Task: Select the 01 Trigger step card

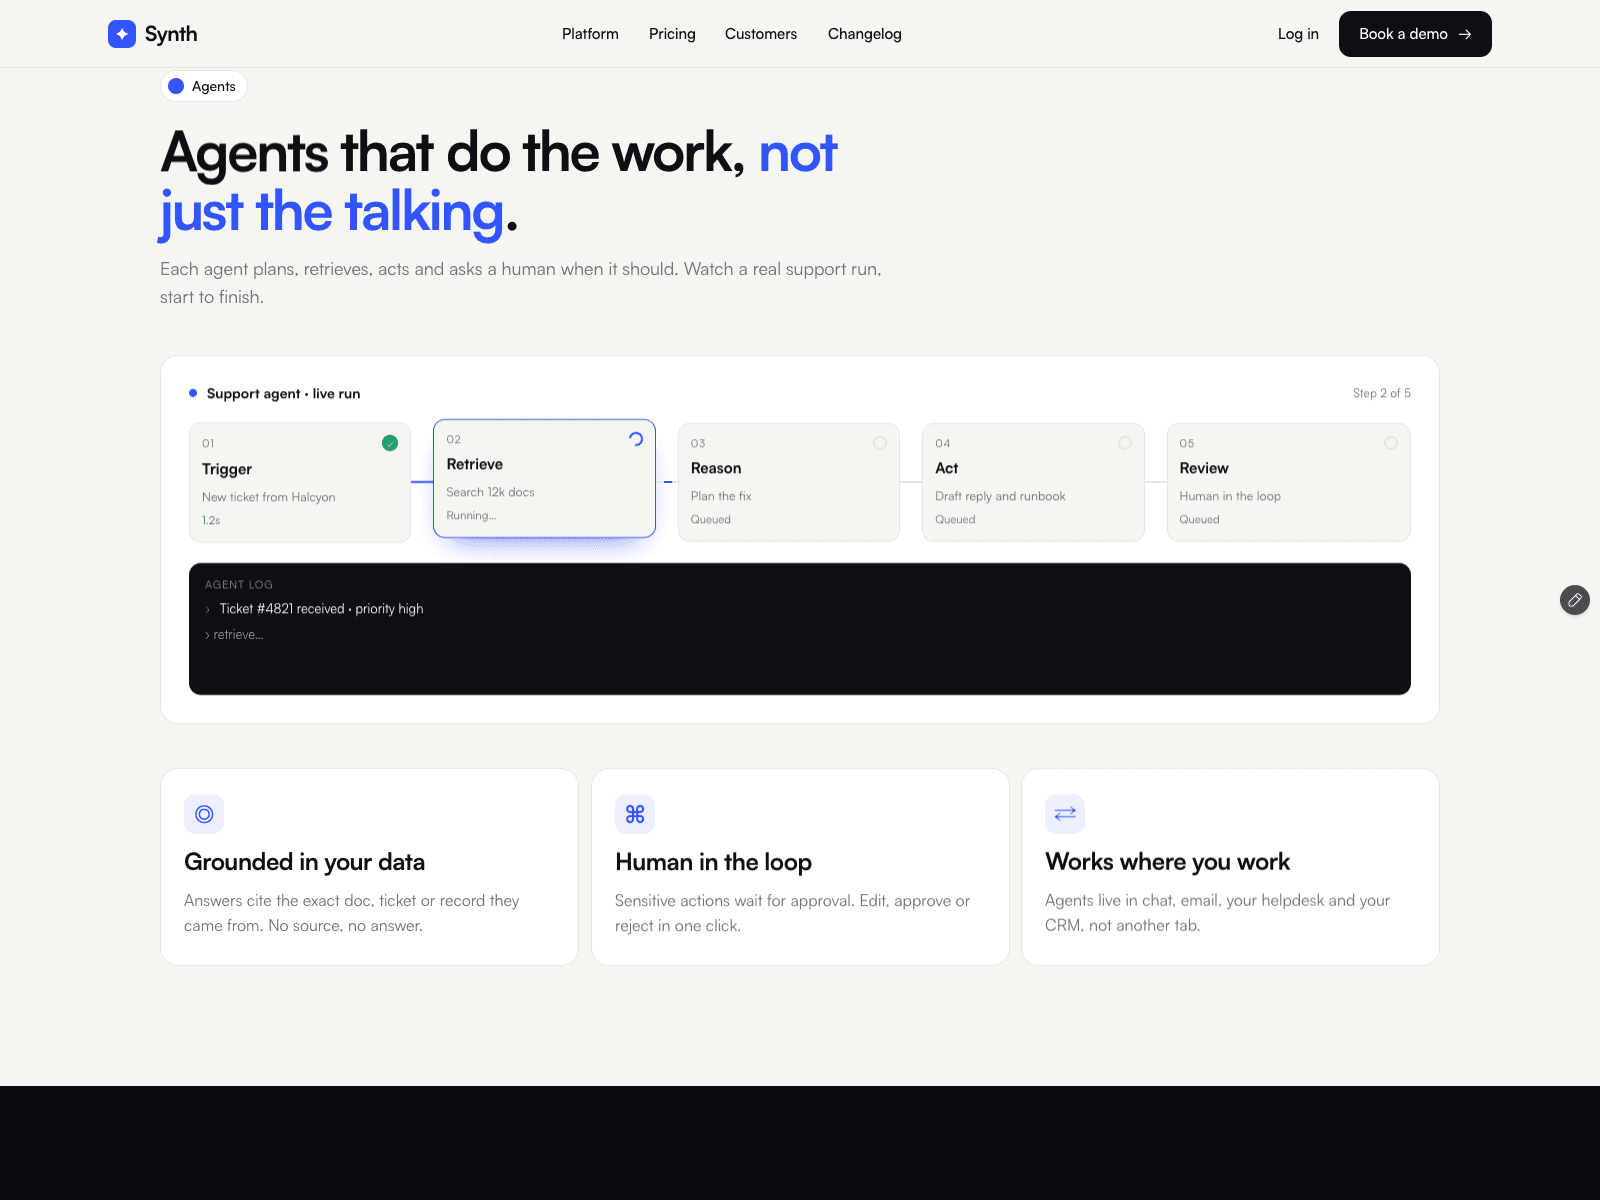Action: [300, 483]
